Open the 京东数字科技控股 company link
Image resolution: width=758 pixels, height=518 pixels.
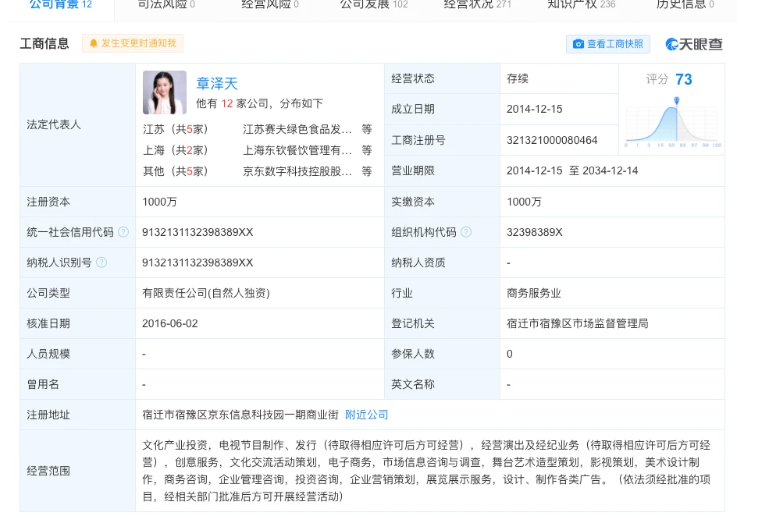298,171
